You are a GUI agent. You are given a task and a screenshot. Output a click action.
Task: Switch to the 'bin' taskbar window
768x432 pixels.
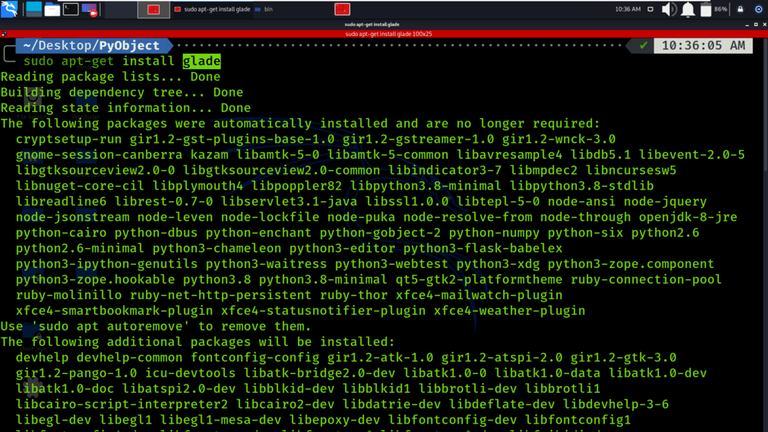[x=264, y=9]
